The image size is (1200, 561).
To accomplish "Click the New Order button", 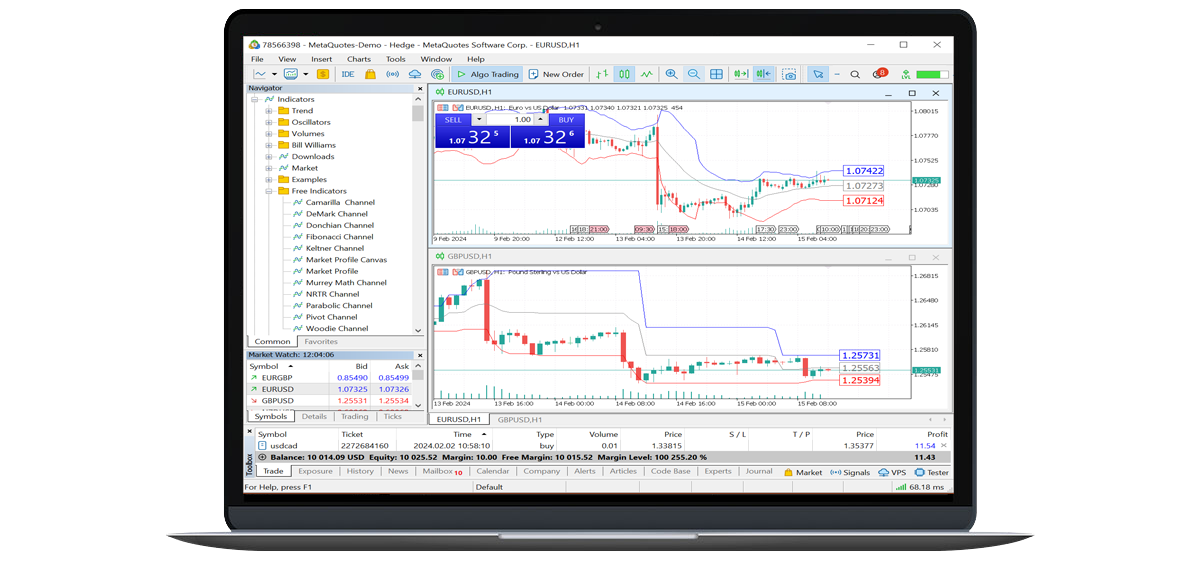I will tap(556, 74).
